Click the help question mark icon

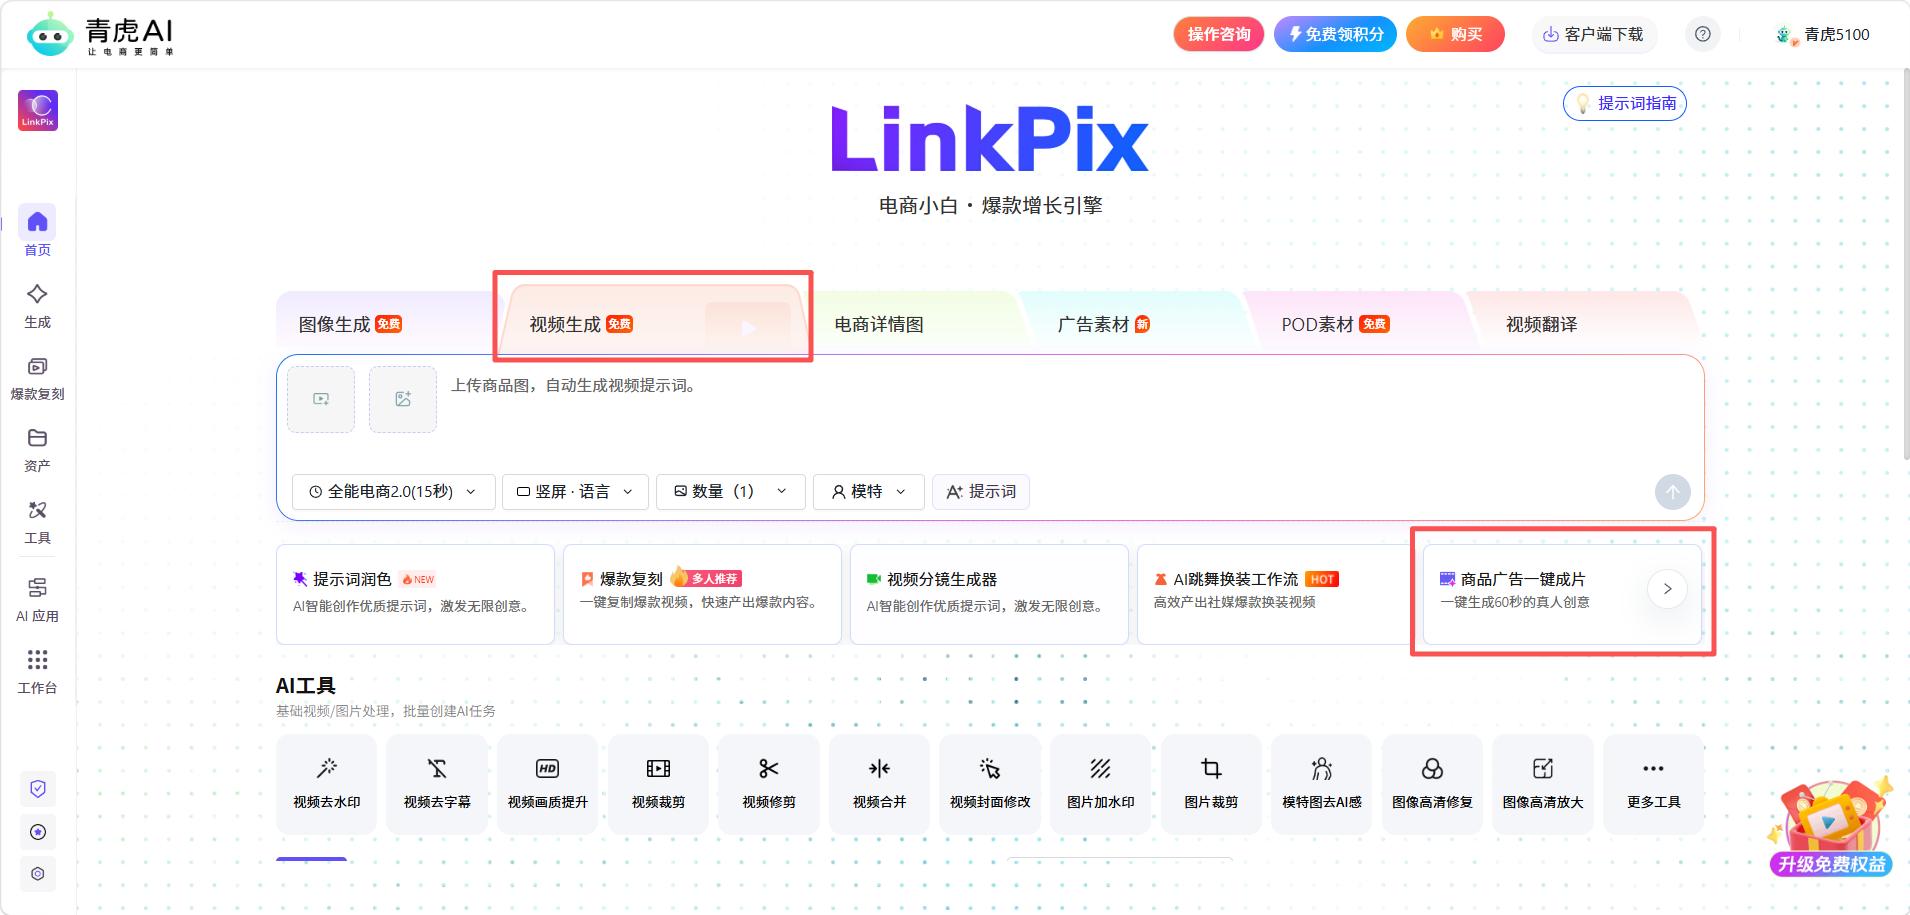coord(1703,34)
